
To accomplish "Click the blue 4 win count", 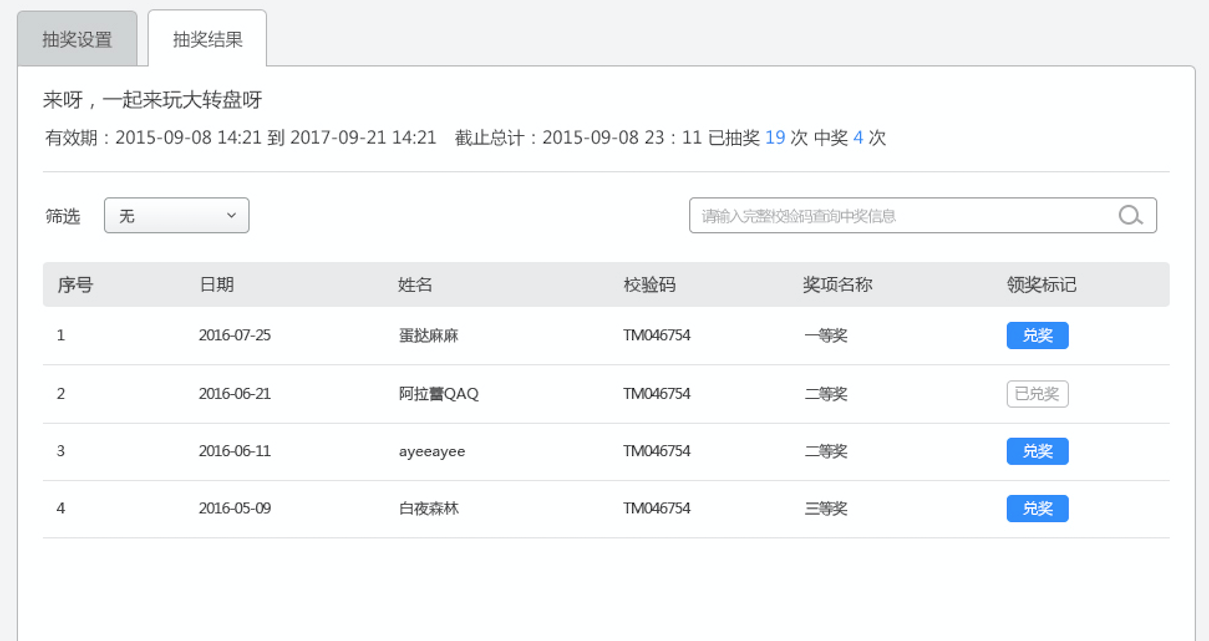I will tap(858, 138).
